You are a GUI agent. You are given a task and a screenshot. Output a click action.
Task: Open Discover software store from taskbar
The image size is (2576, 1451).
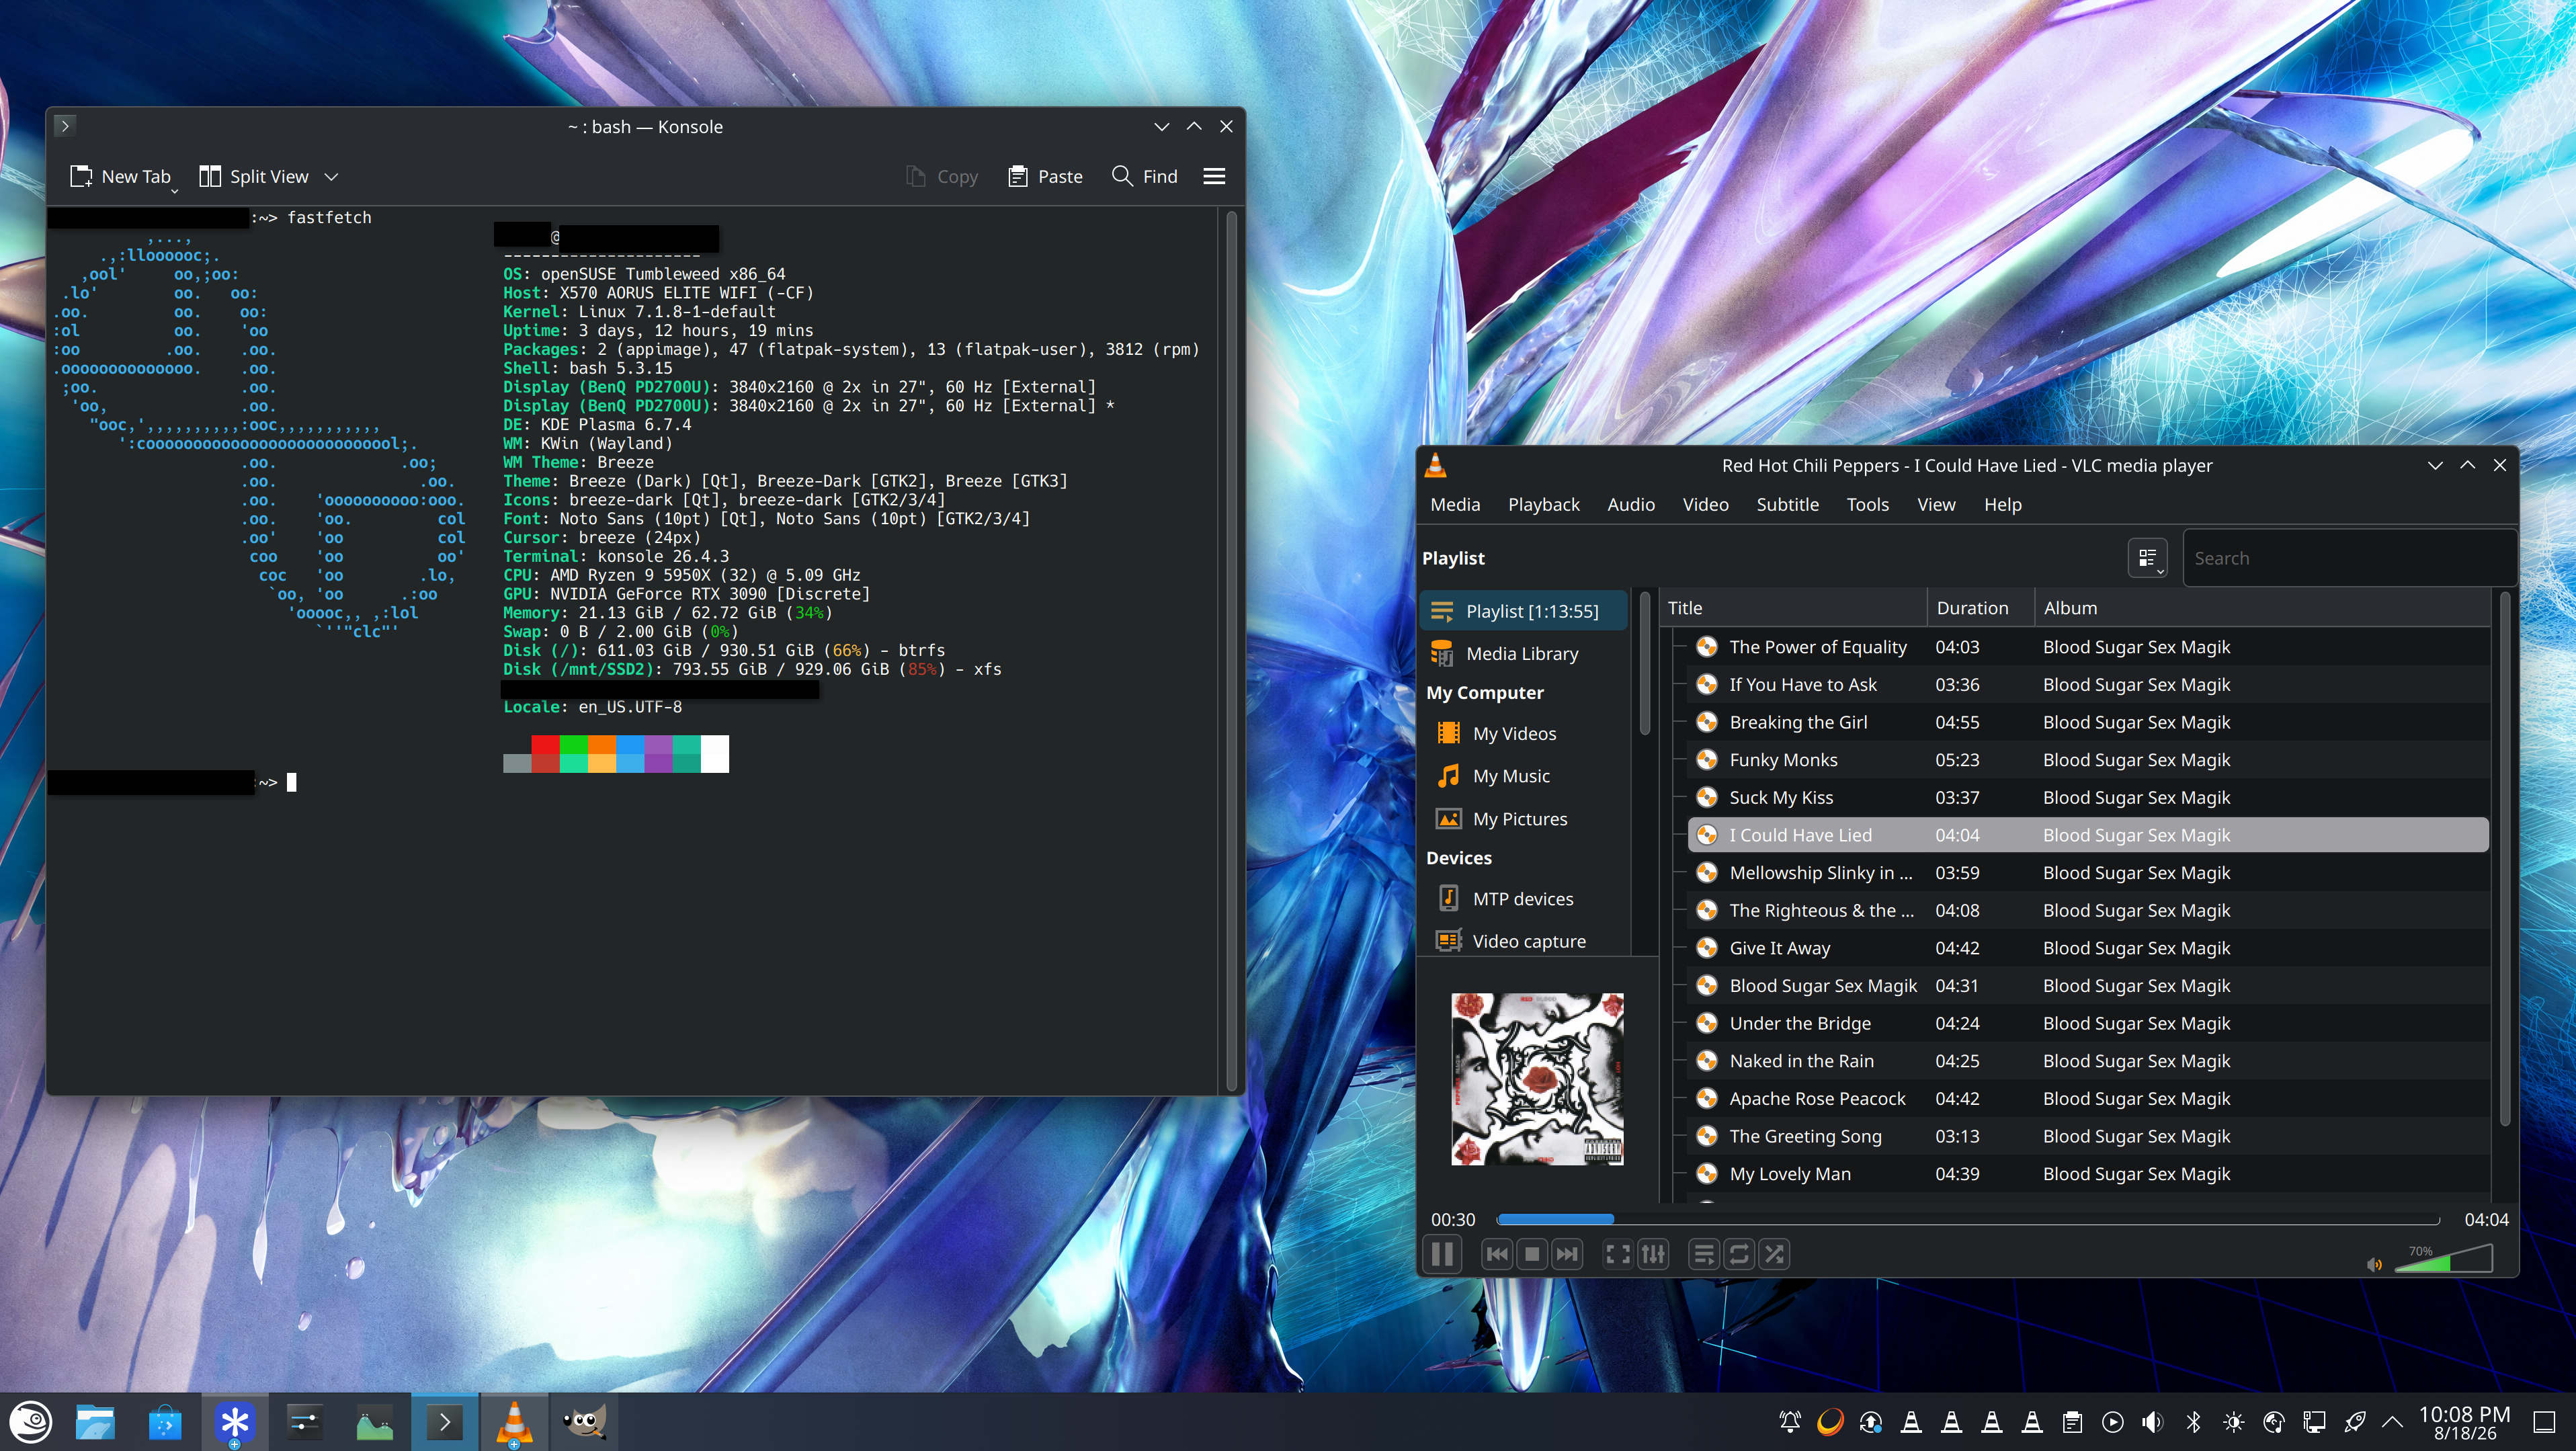click(165, 1422)
